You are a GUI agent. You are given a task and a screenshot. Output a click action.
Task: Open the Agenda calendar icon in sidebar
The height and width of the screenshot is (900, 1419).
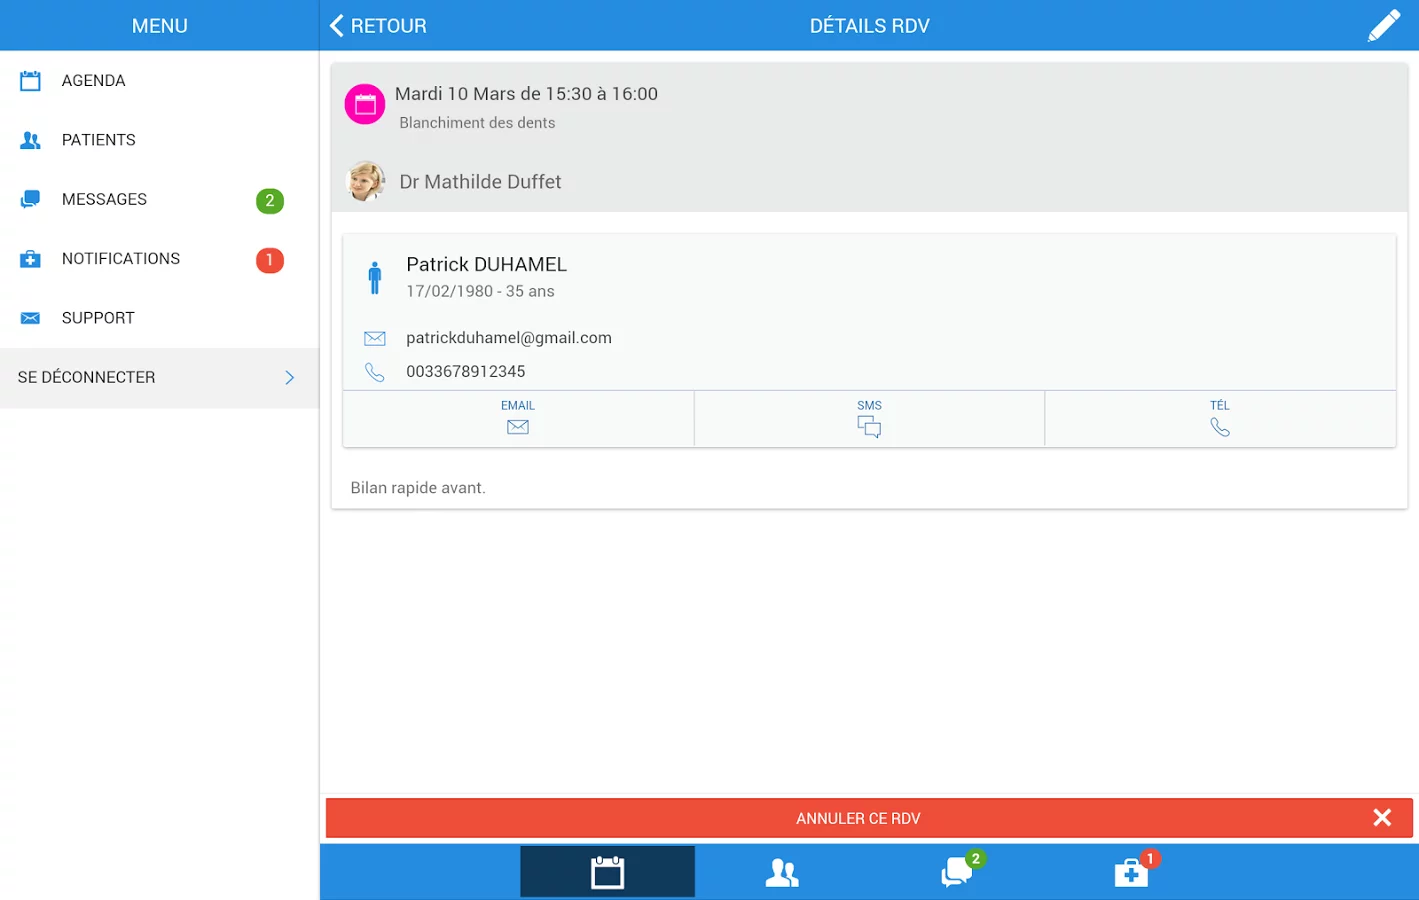[x=30, y=80]
